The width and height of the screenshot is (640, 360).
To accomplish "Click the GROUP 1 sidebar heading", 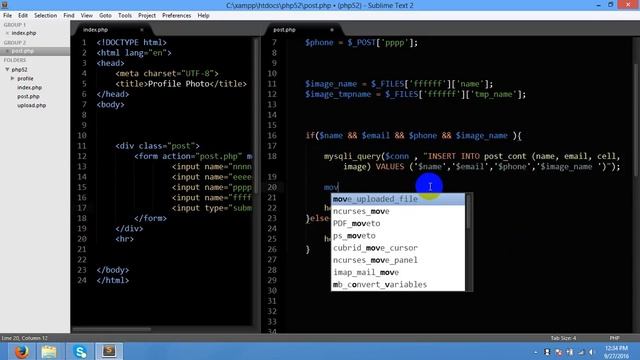I will (x=15, y=24).
